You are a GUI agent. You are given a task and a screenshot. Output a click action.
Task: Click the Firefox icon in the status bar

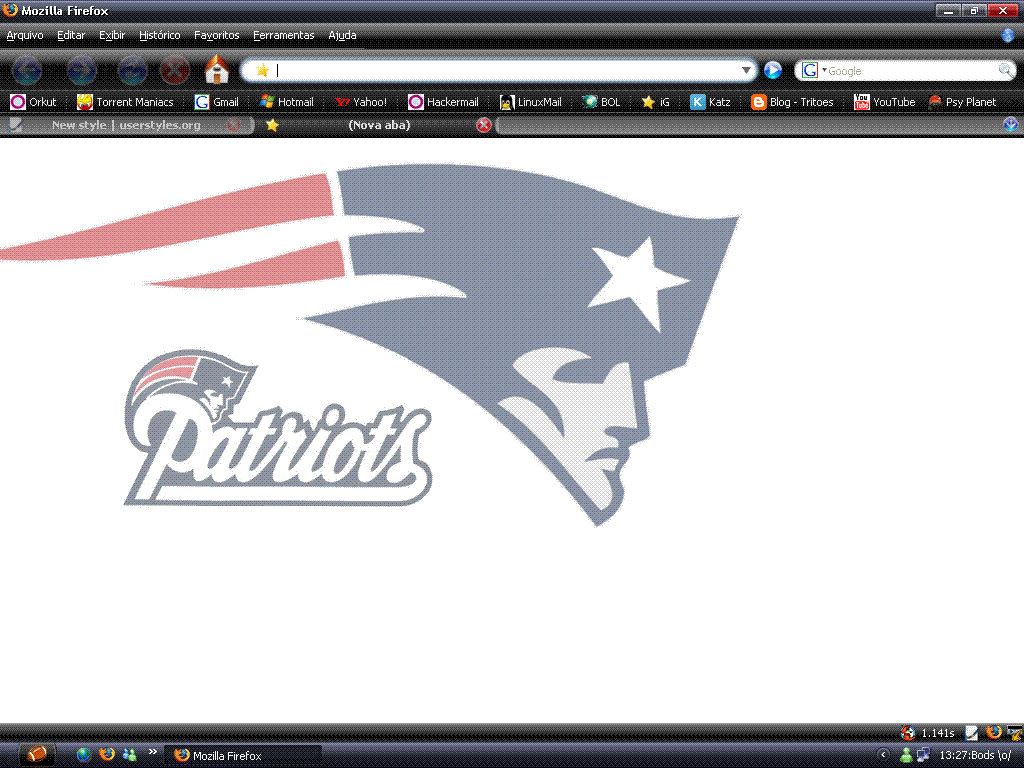994,732
